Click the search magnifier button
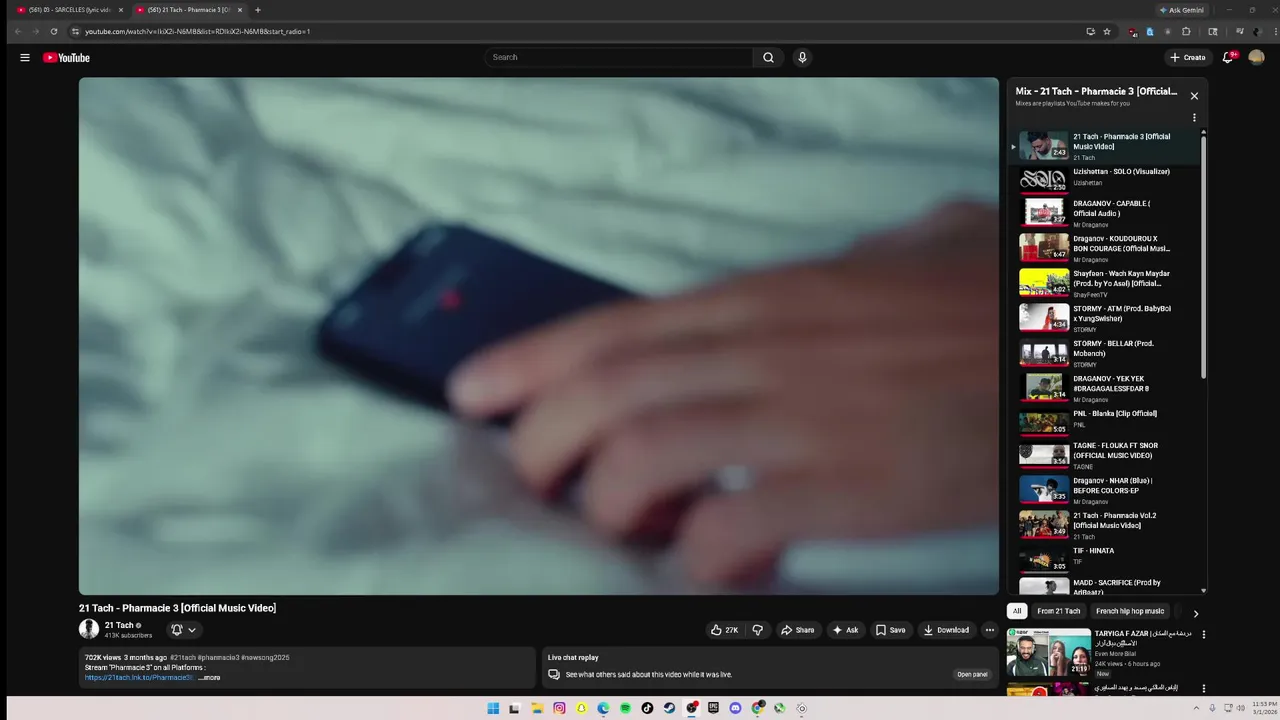Viewport: 1280px width, 720px height. click(768, 57)
